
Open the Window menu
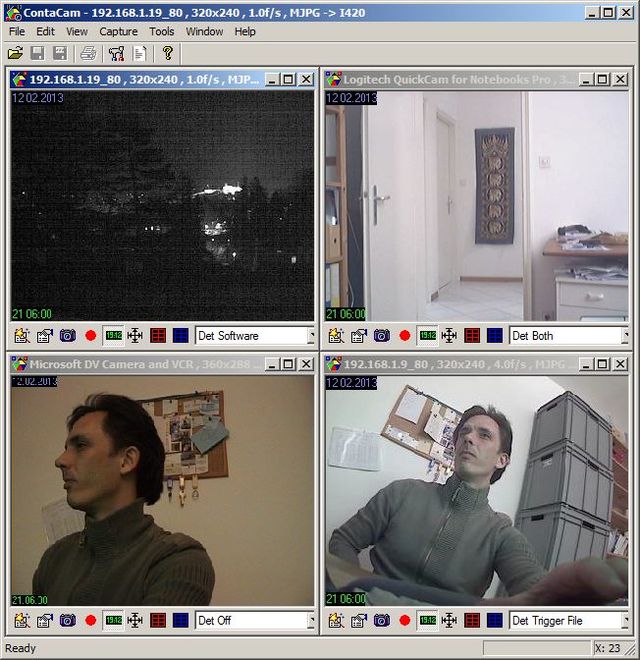[x=204, y=32]
